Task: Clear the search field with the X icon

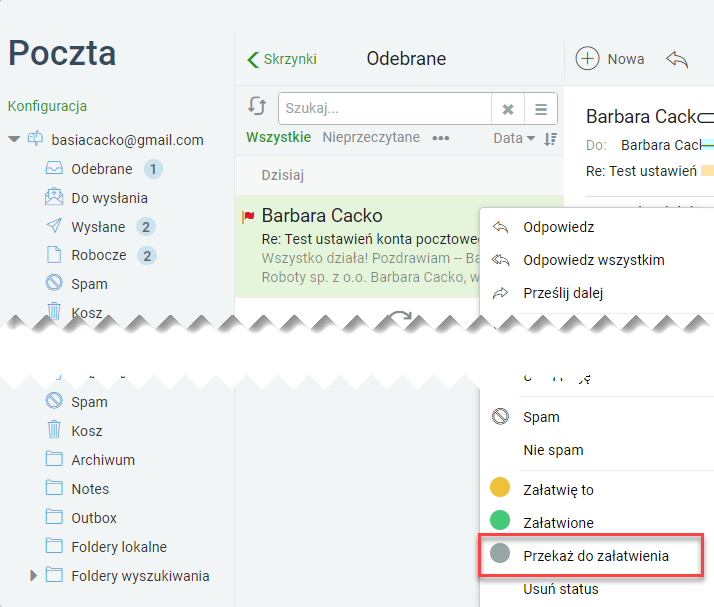Action: 508,109
